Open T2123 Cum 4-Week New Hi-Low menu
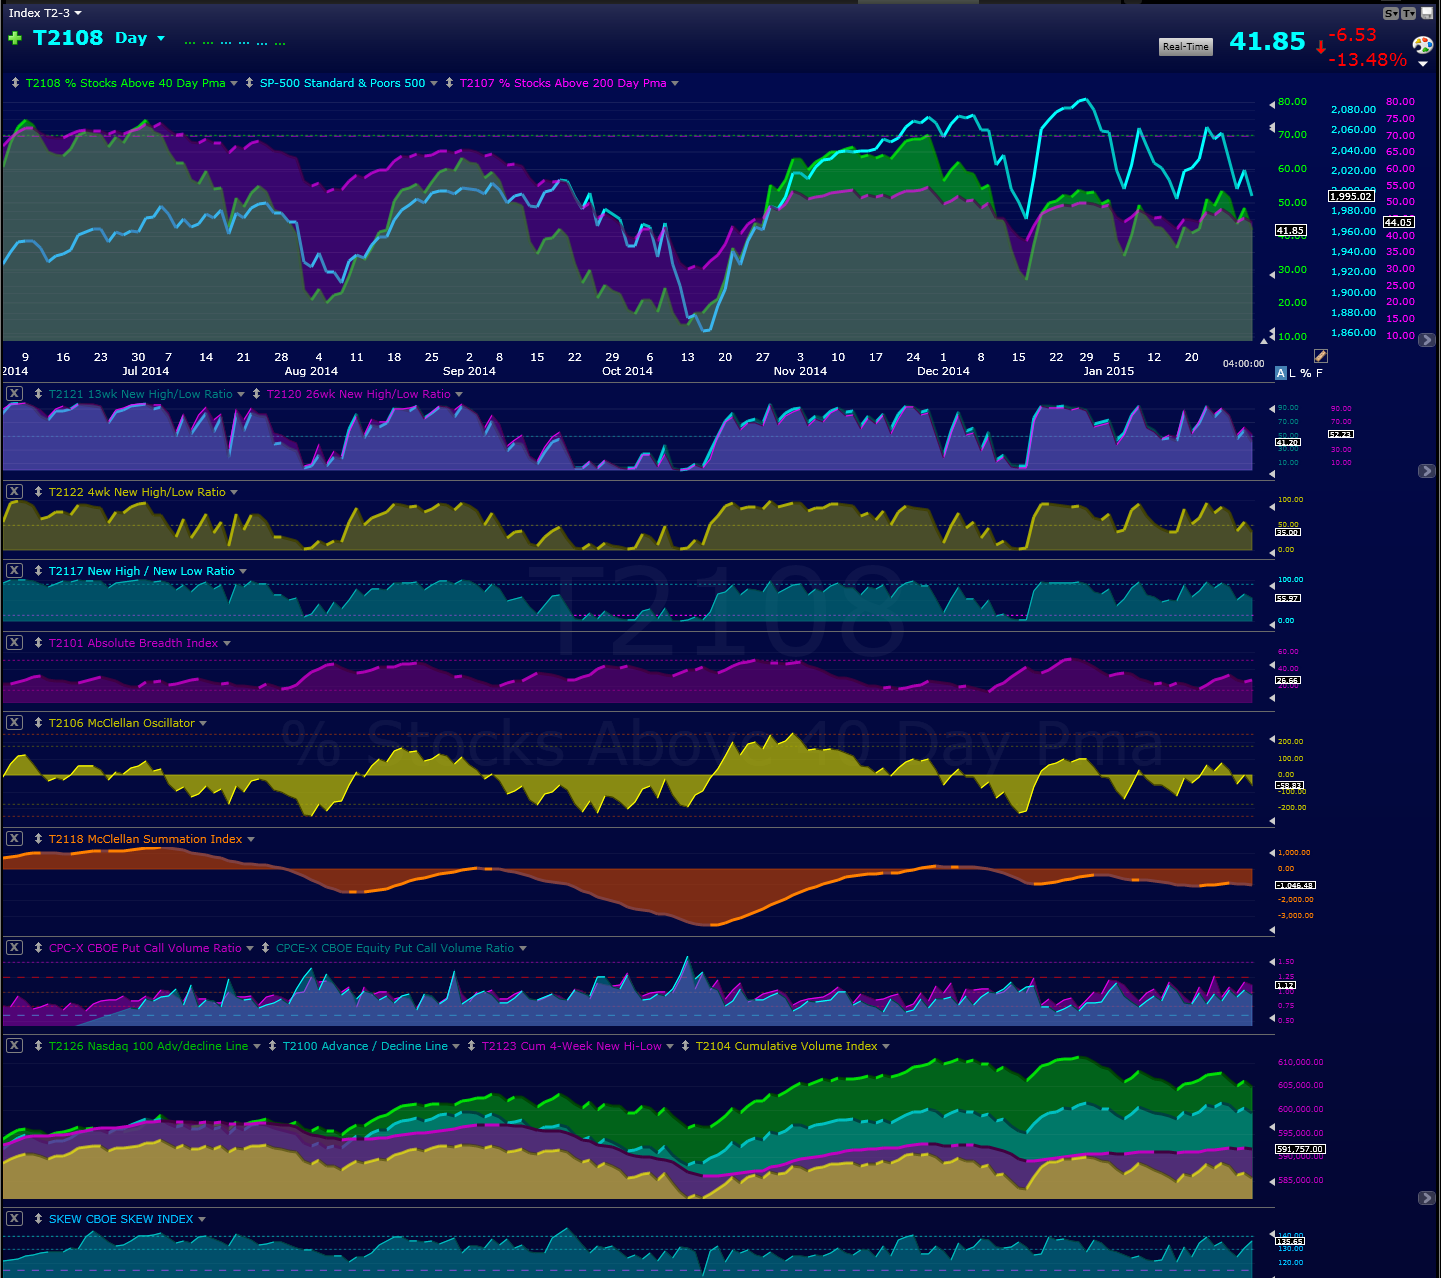Image resolution: width=1441 pixels, height=1278 pixels. pos(670,1046)
